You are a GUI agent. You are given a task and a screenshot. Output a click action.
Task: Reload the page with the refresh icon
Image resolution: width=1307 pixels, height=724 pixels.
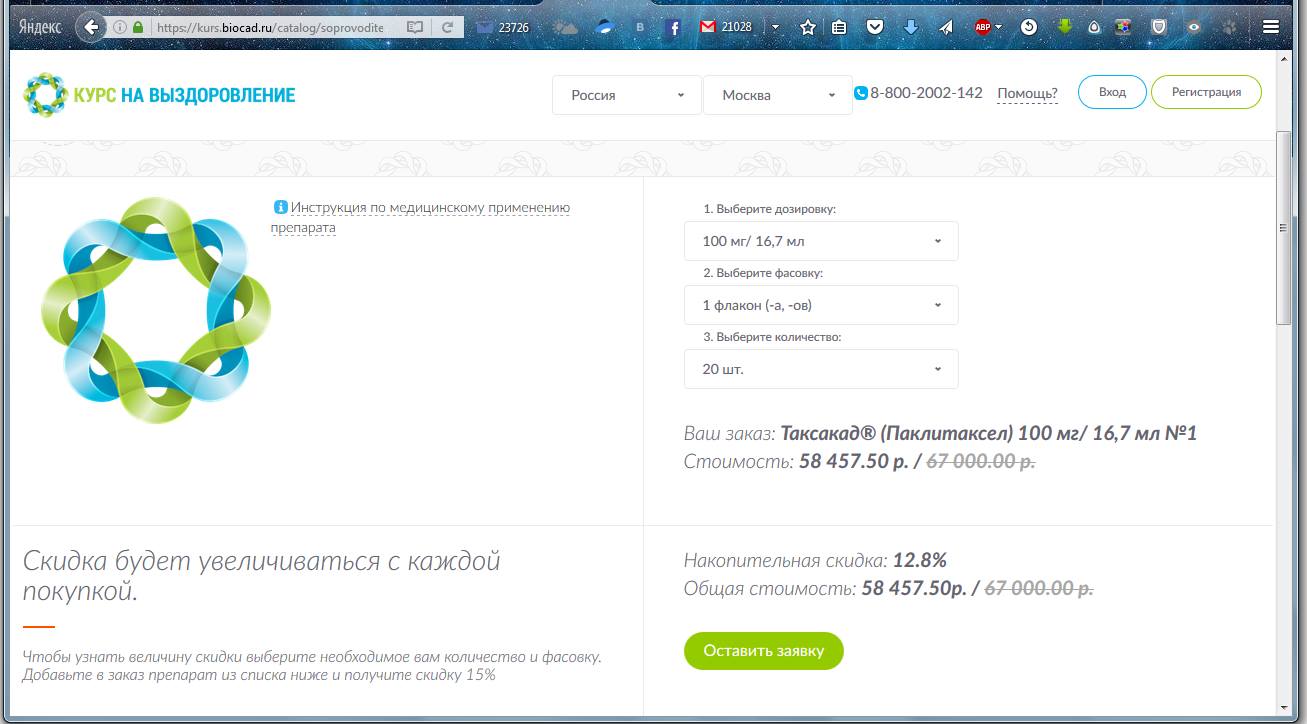point(446,28)
